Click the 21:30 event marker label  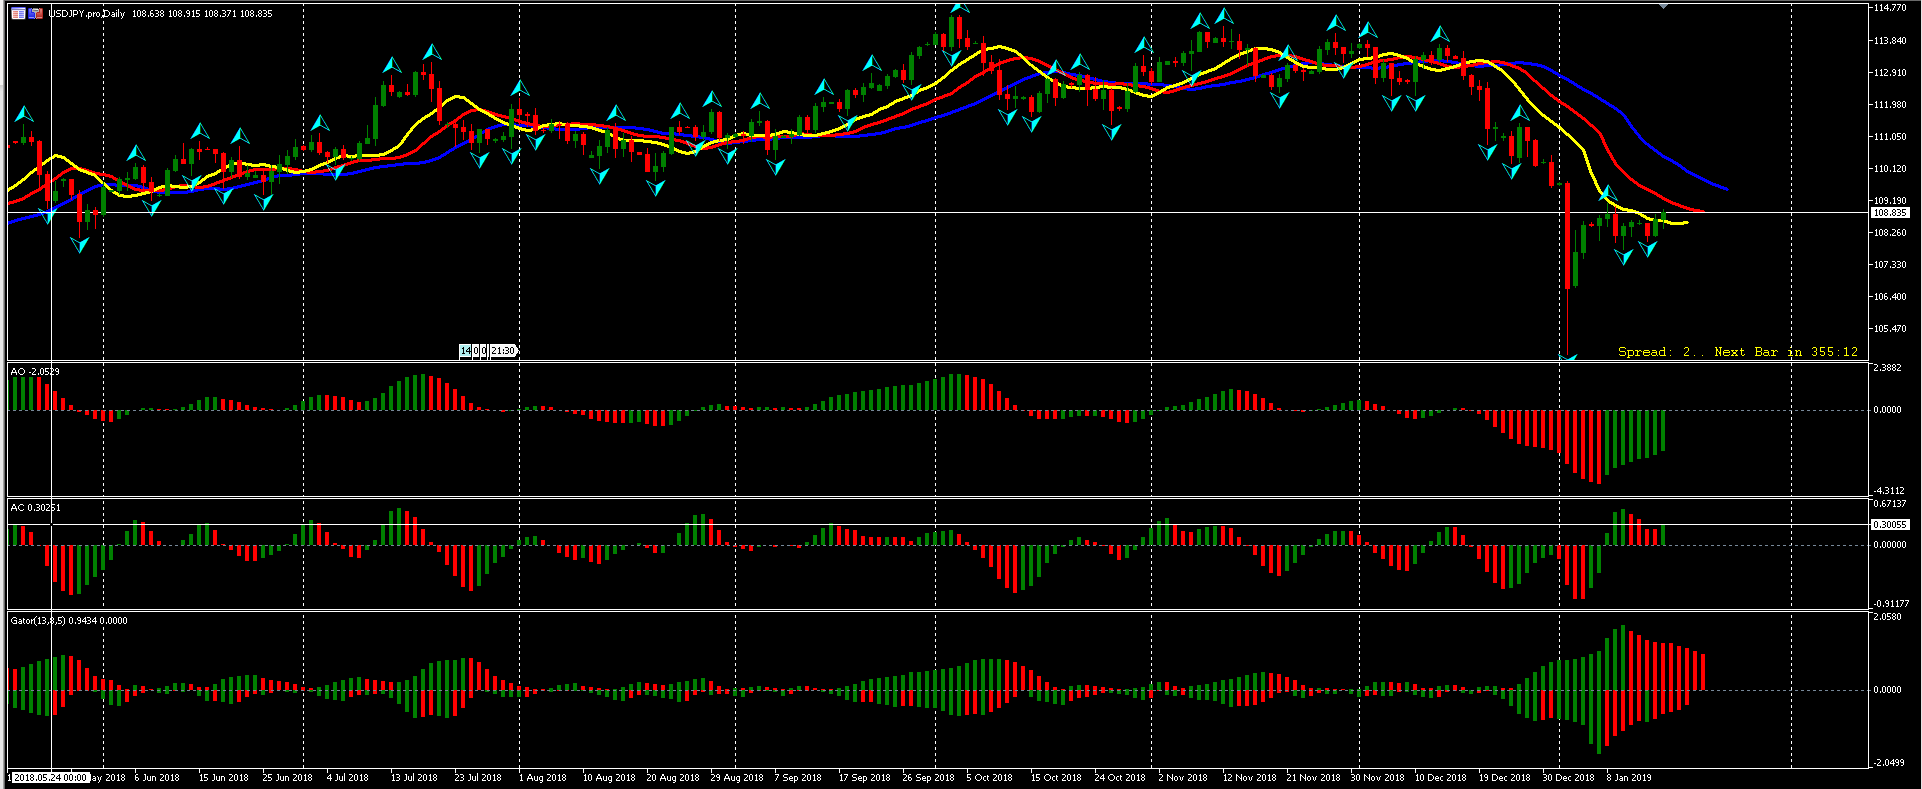point(503,351)
